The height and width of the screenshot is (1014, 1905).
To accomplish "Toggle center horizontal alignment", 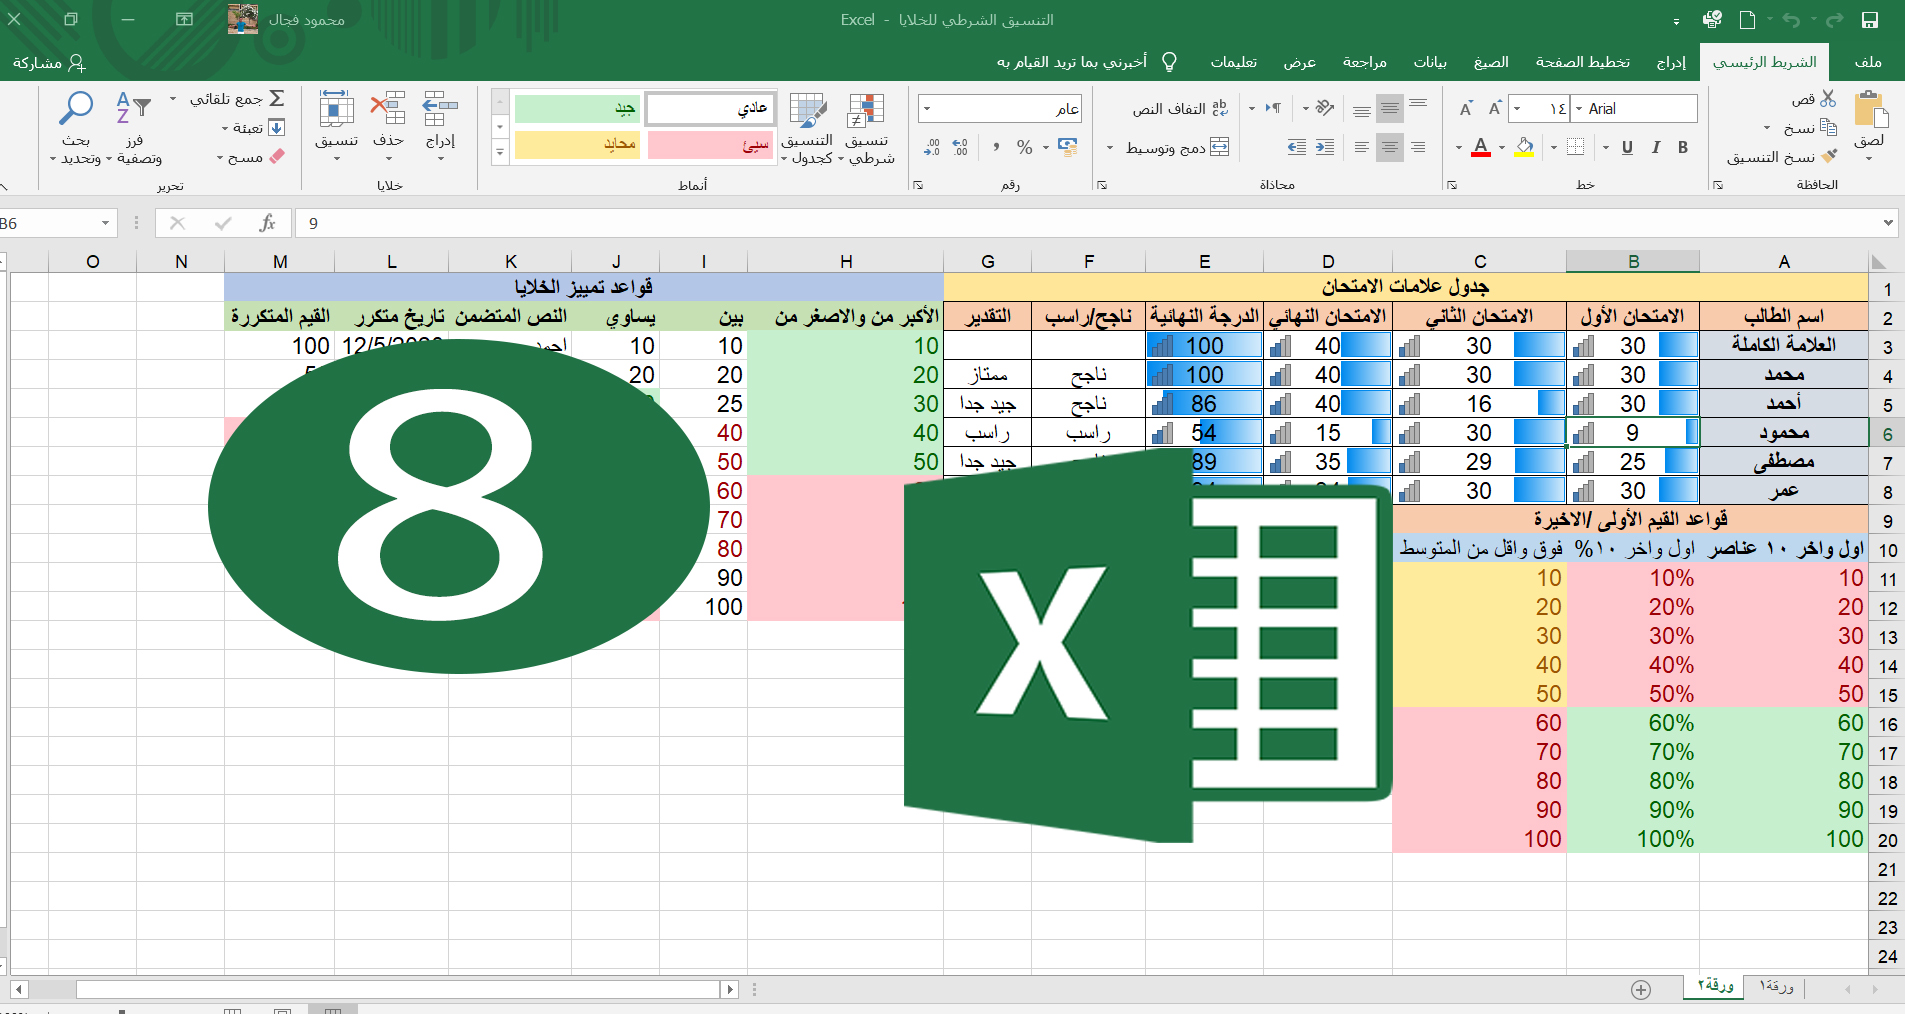I will [x=1390, y=147].
